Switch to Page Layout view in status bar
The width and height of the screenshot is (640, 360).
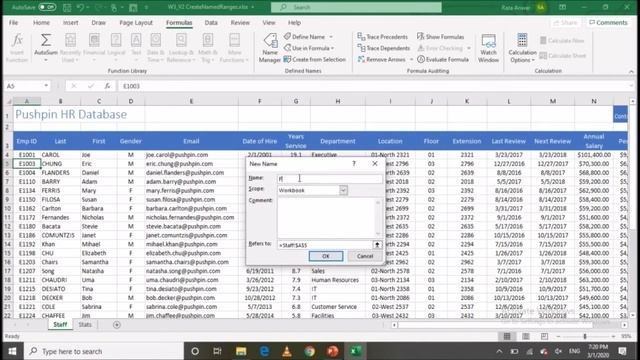pyautogui.click(x=526, y=336)
